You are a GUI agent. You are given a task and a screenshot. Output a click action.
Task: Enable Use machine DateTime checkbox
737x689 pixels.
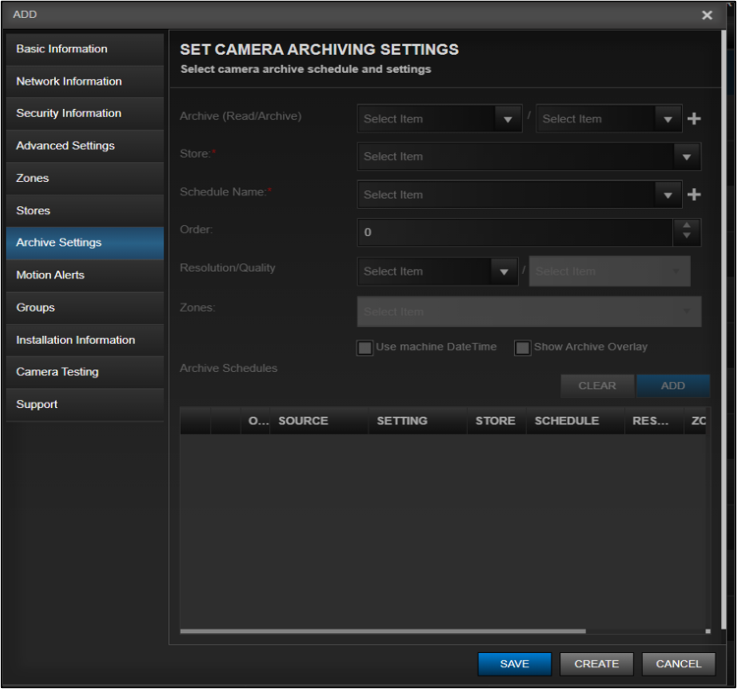365,347
